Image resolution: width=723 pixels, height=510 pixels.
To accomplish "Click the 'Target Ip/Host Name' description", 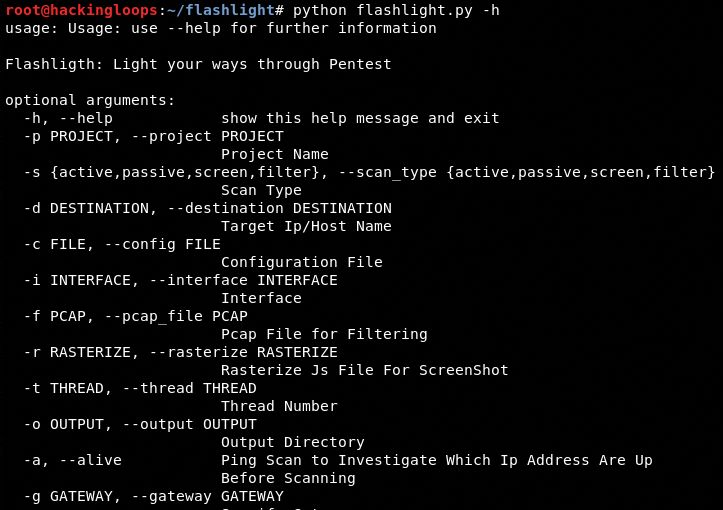I will point(306,226).
